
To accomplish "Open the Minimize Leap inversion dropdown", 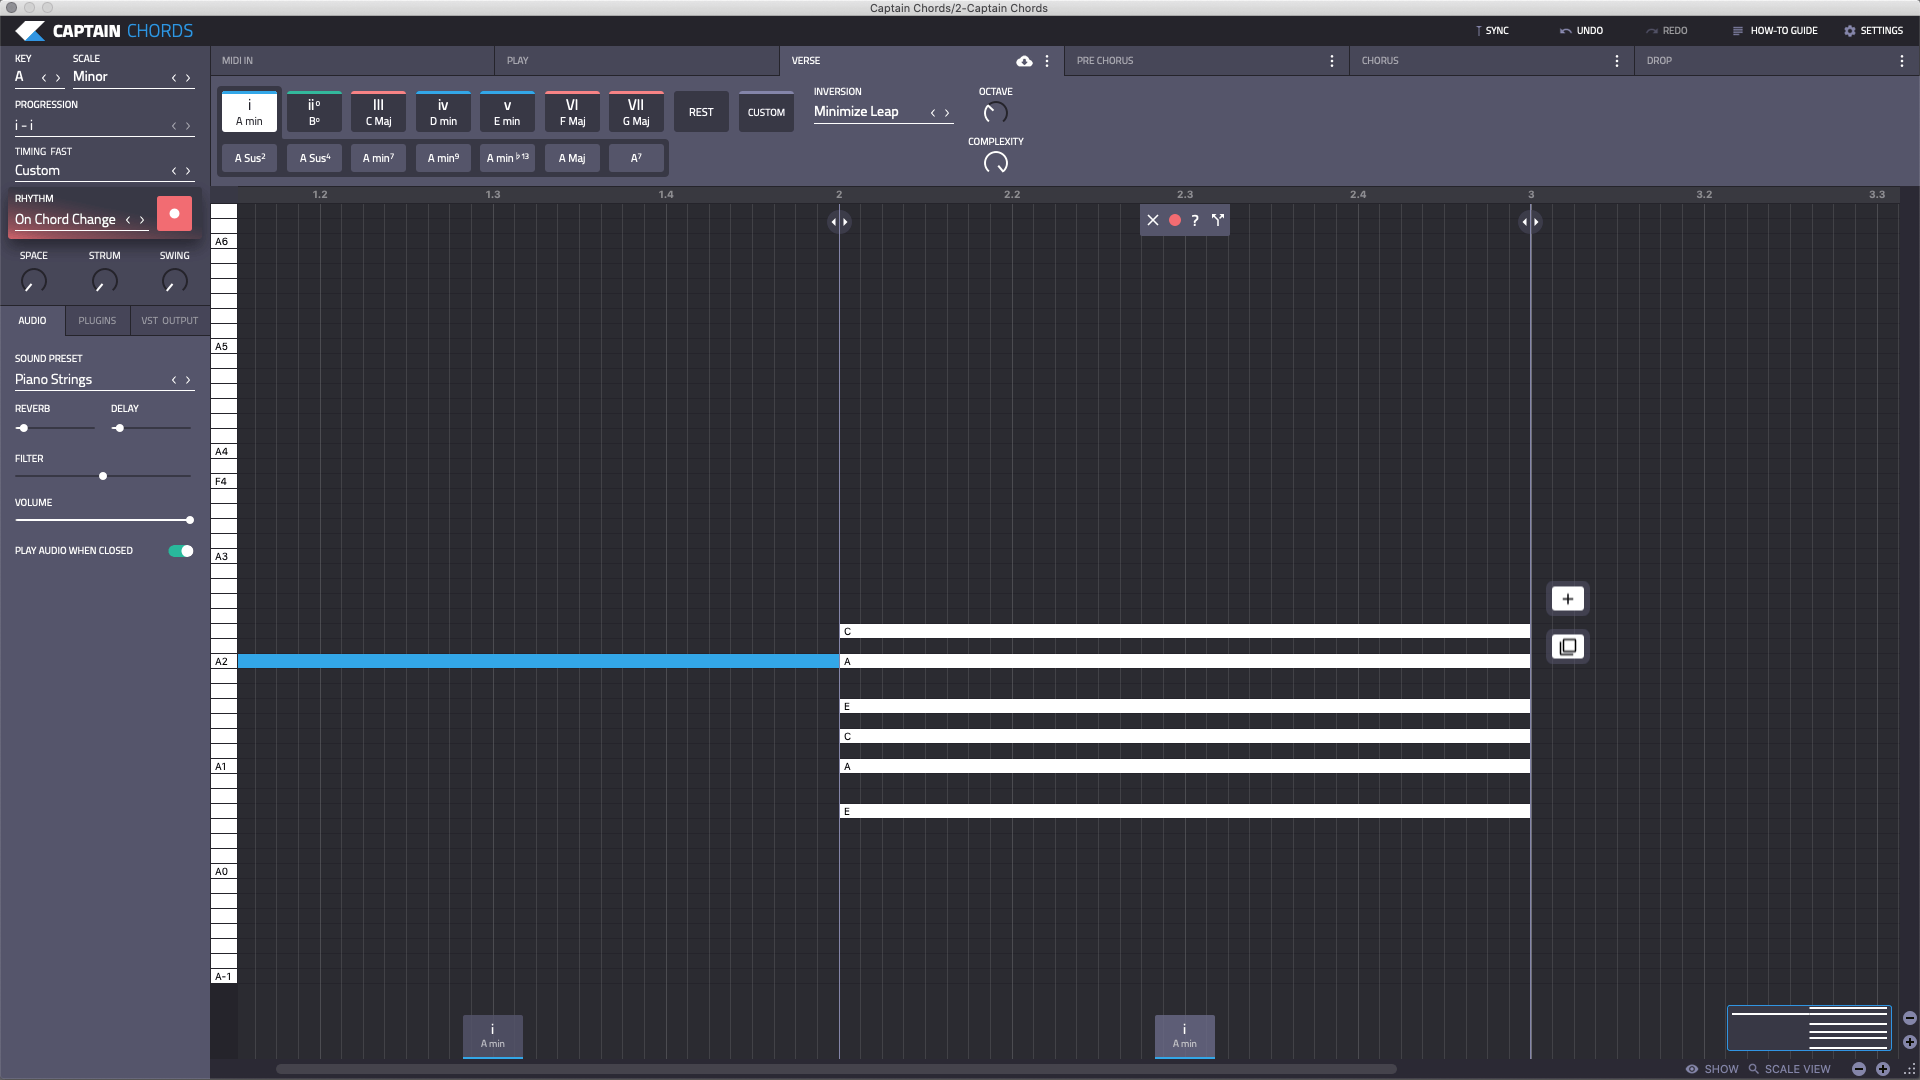I will coord(870,112).
